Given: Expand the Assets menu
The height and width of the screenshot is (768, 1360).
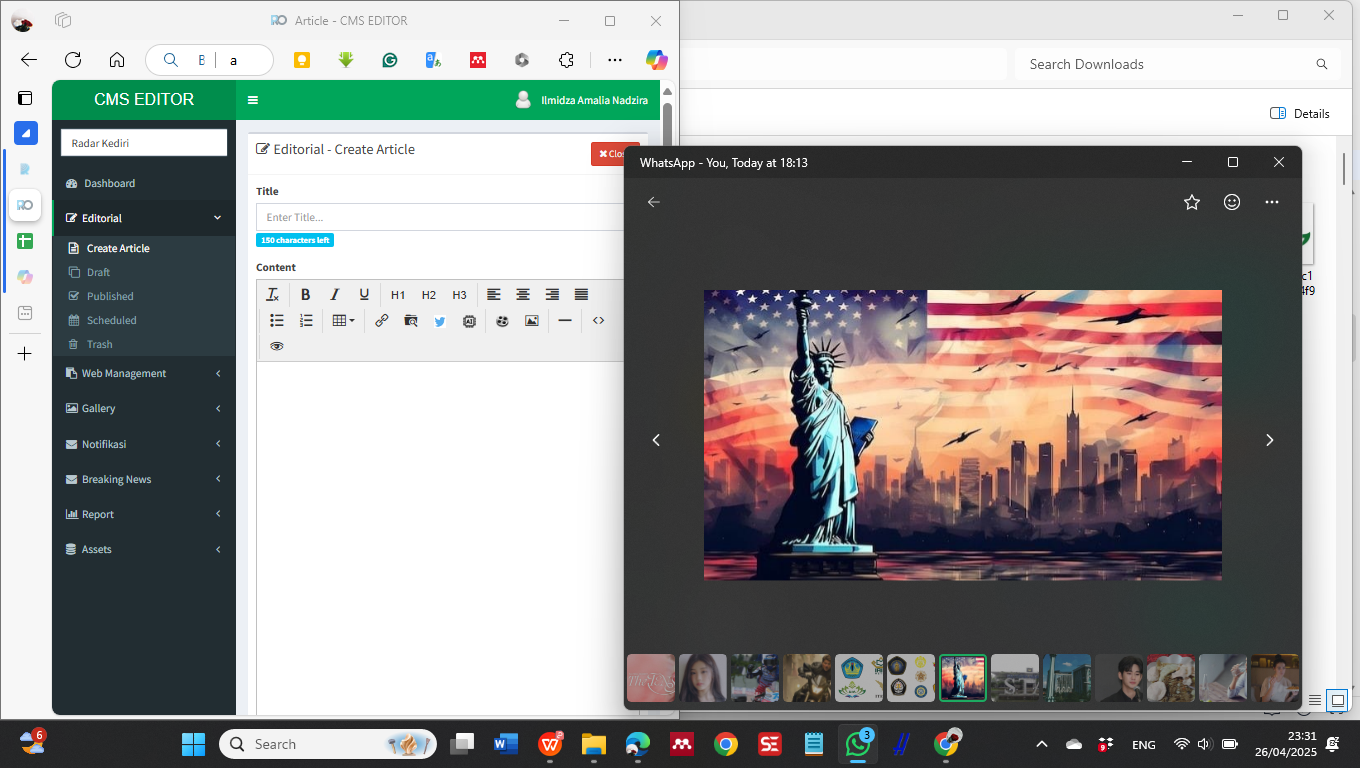Looking at the screenshot, I should pyautogui.click(x=144, y=549).
